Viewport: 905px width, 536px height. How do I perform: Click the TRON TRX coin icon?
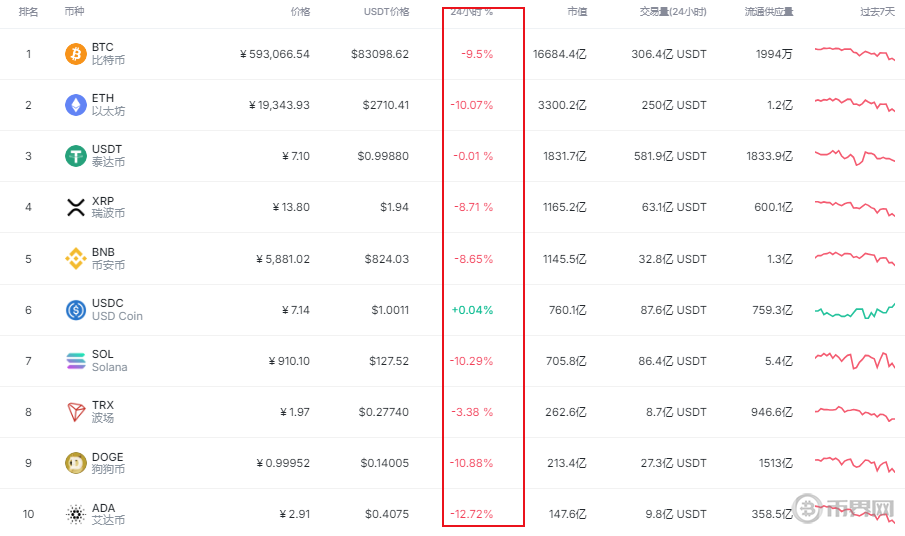(76, 412)
